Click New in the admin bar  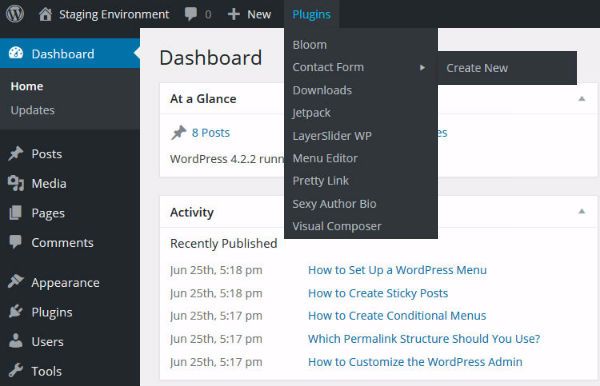[259, 15]
